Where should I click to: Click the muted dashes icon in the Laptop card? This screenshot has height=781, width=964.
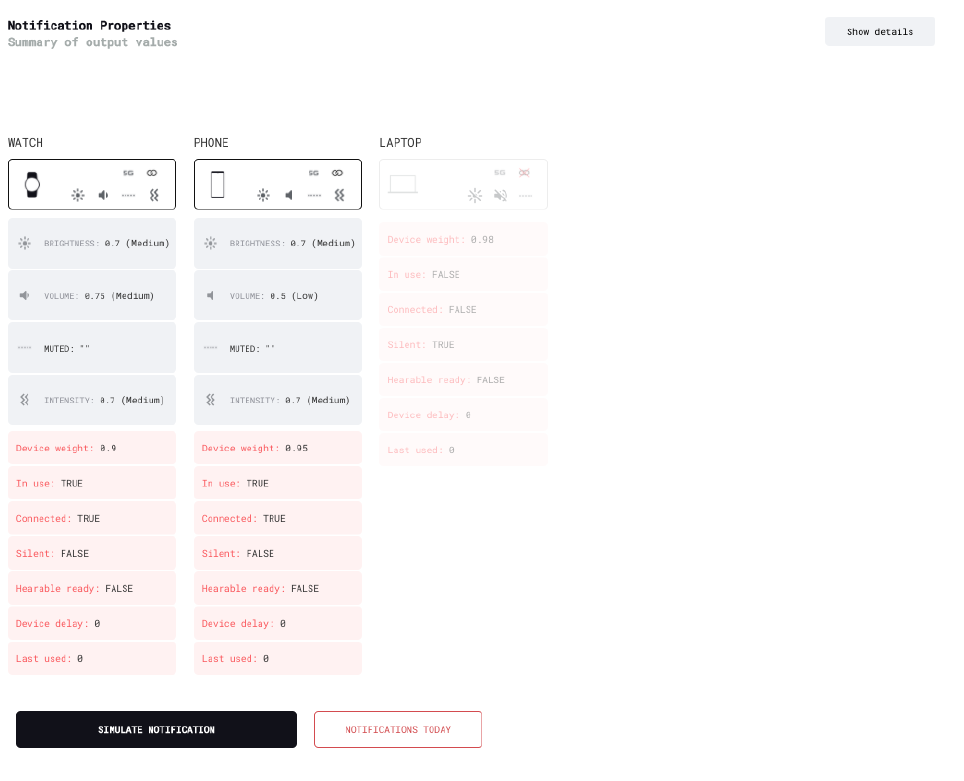pos(526,196)
